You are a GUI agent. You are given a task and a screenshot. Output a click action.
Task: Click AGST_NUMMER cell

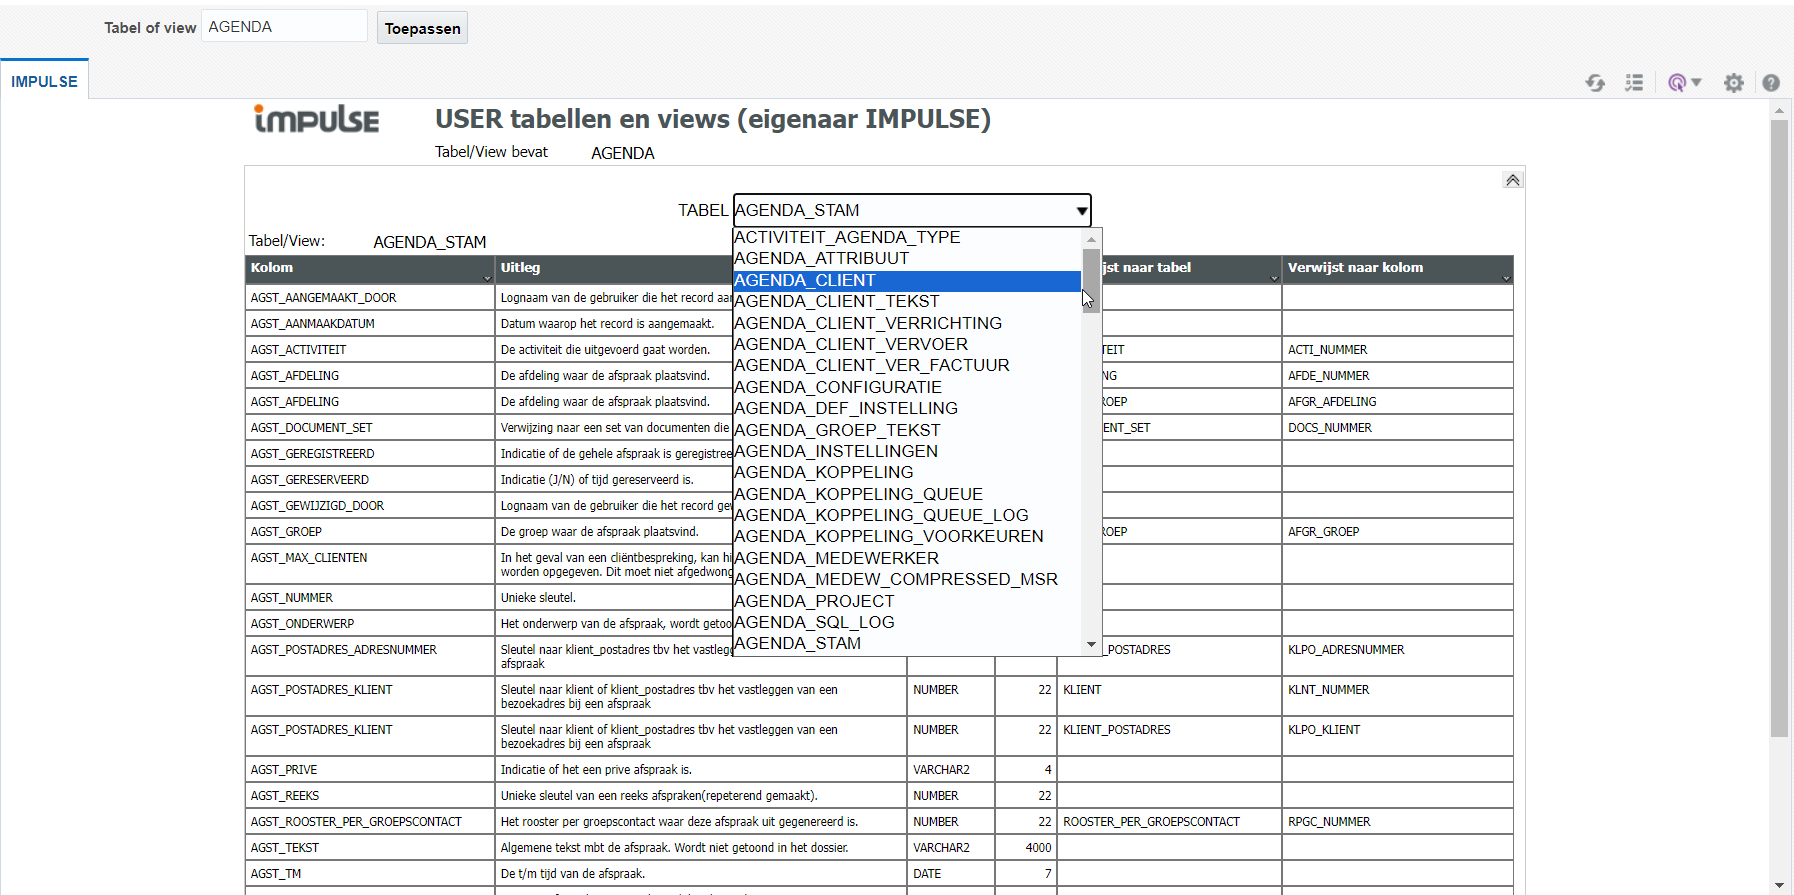click(x=370, y=598)
